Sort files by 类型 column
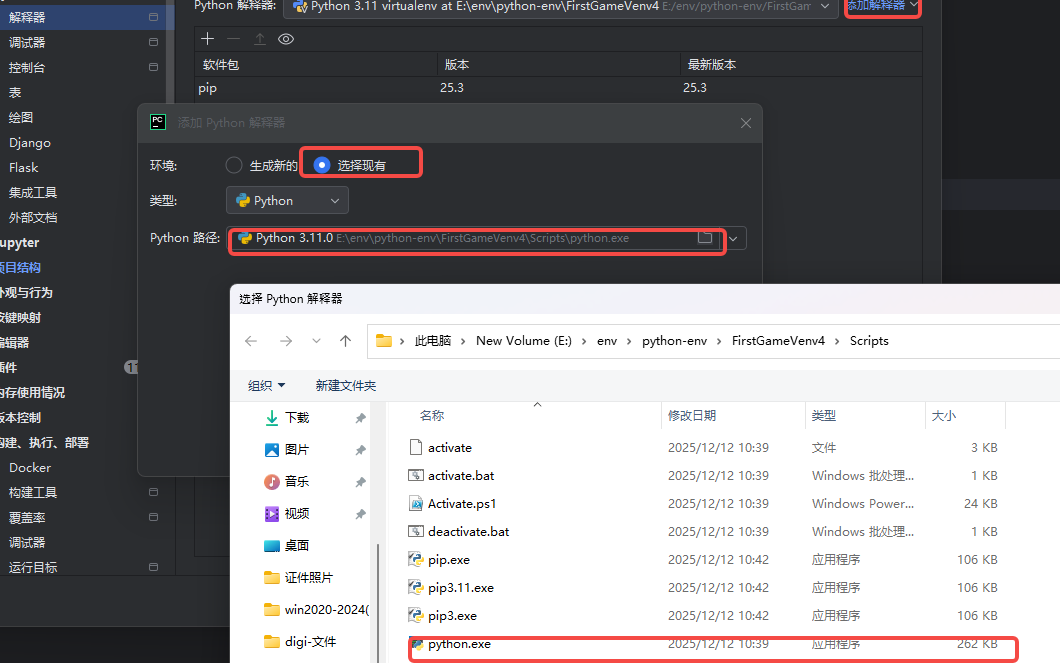 tap(823, 416)
